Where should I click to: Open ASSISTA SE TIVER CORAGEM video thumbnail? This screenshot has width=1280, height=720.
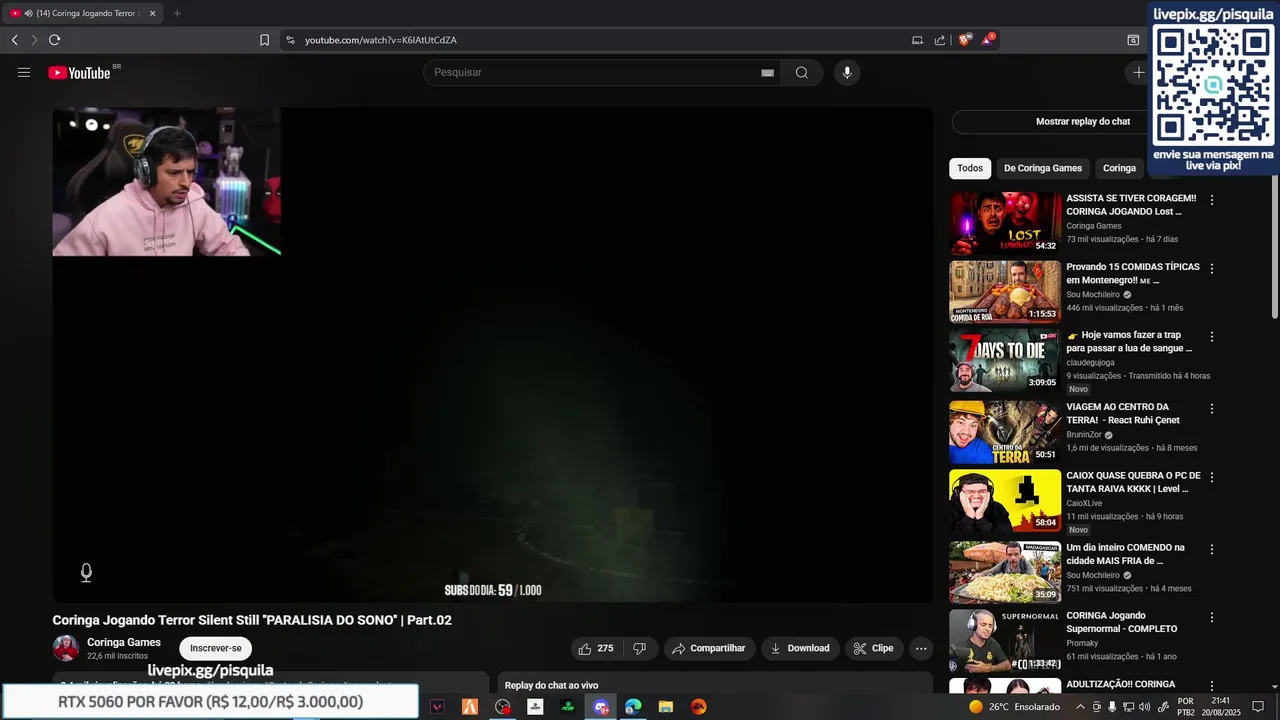tap(1005, 223)
